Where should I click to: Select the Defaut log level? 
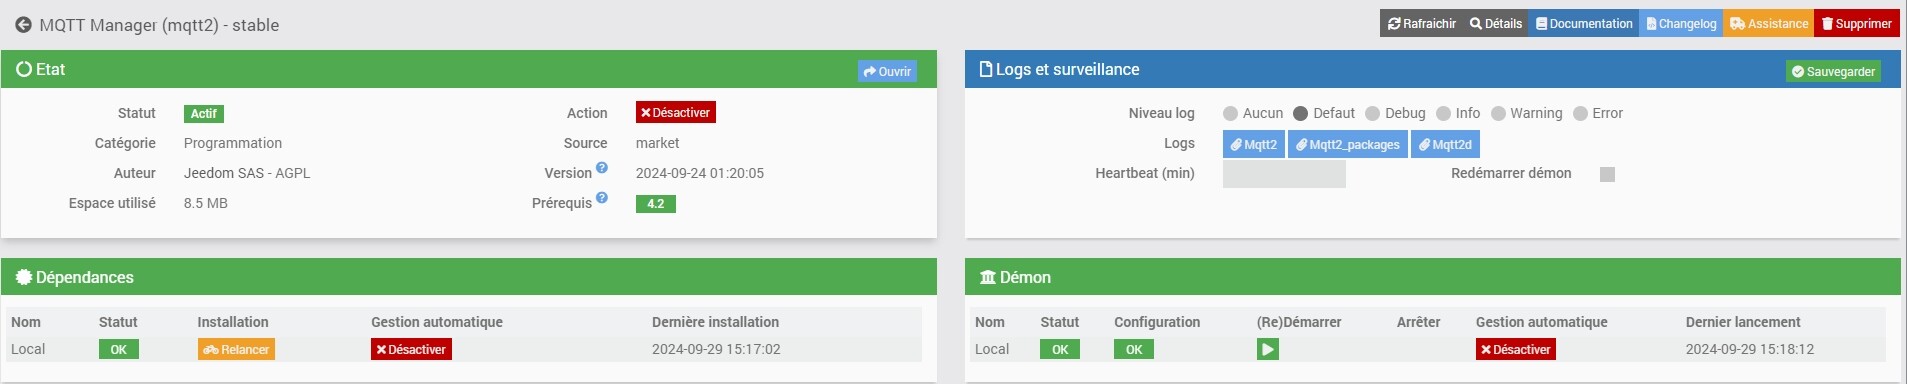click(x=1300, y=113)
